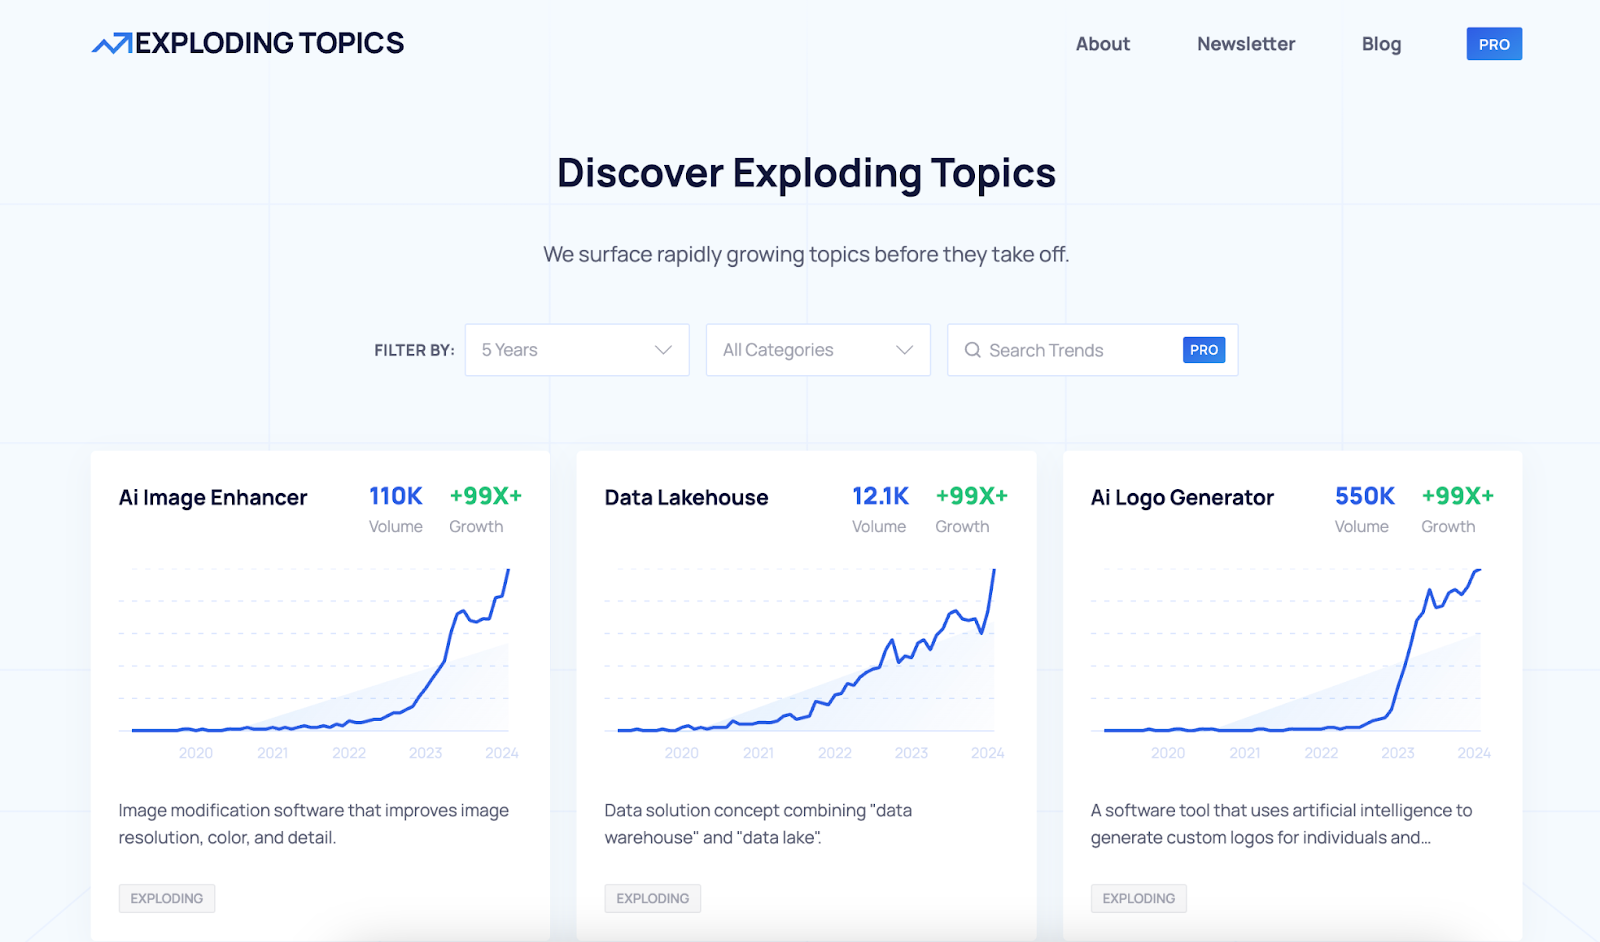Click the chevron in the 5 Years filter

[x=663, y=350]
